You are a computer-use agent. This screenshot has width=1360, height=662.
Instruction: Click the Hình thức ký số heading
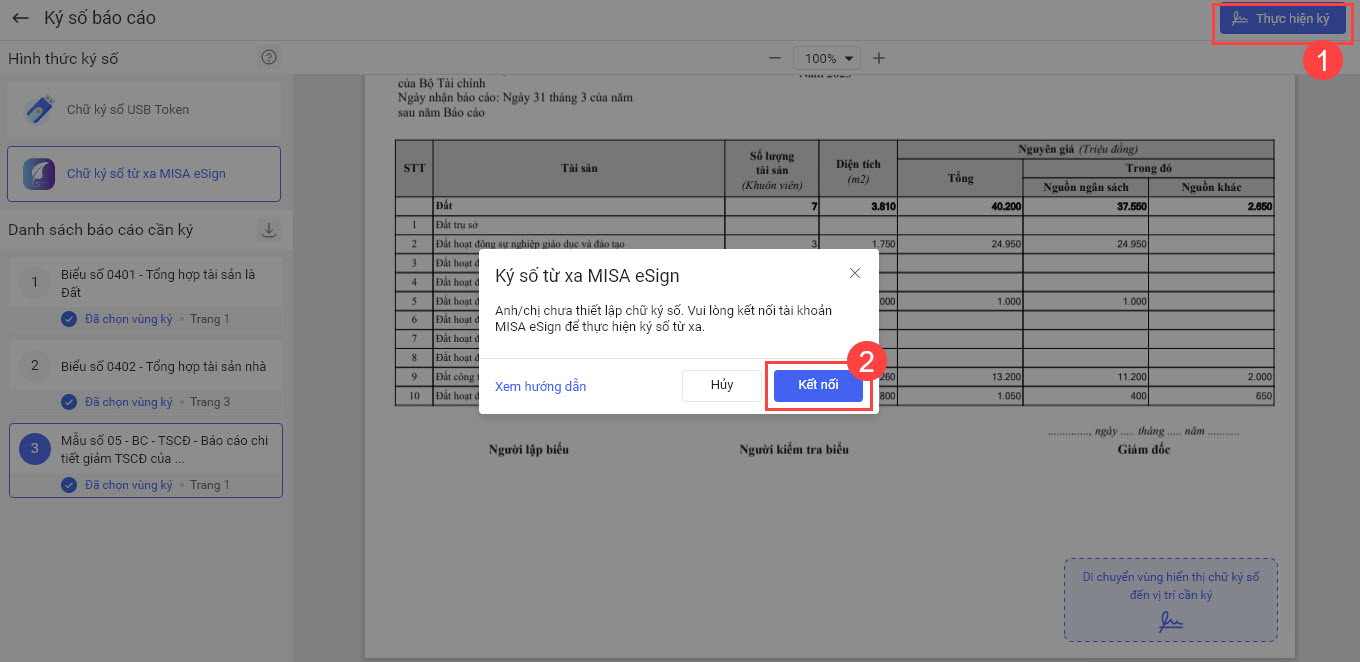63,58
